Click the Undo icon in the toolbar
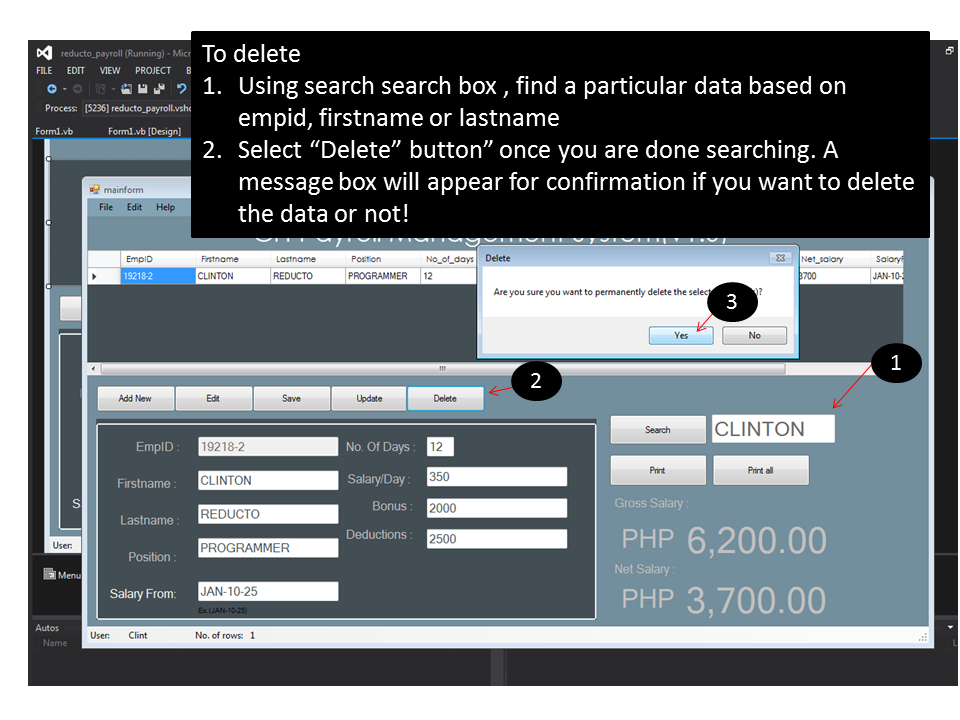Viewport: 960px width, 720px height. pyautogui.click(x=181, y=88)
